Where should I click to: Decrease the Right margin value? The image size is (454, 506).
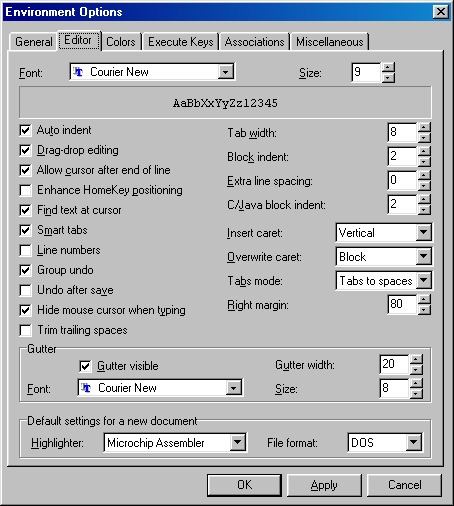click(x=424, y=309)
